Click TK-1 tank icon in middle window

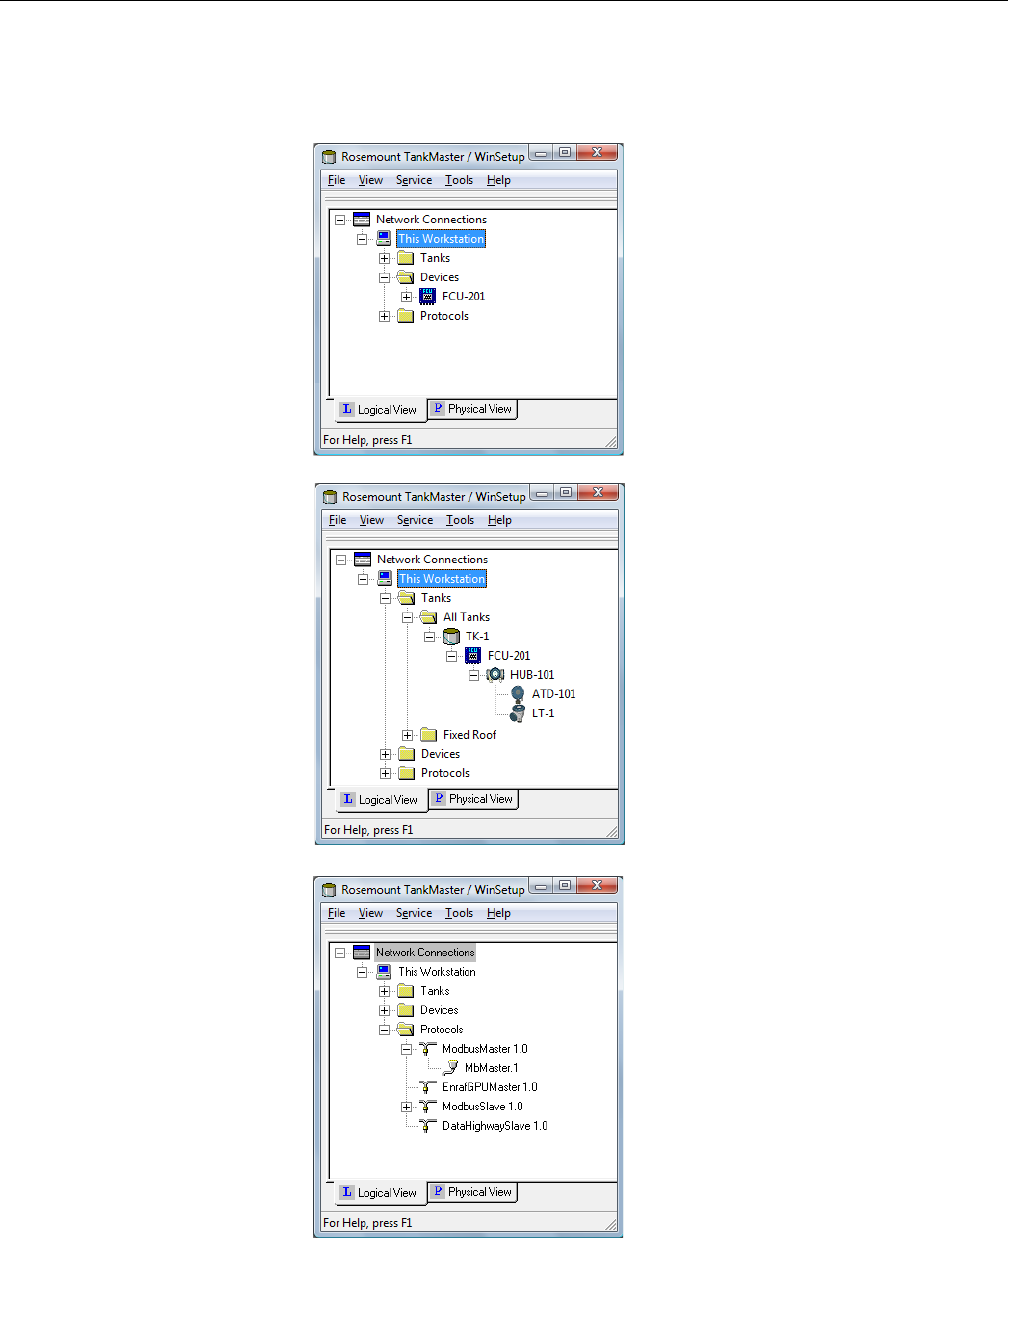451,636
